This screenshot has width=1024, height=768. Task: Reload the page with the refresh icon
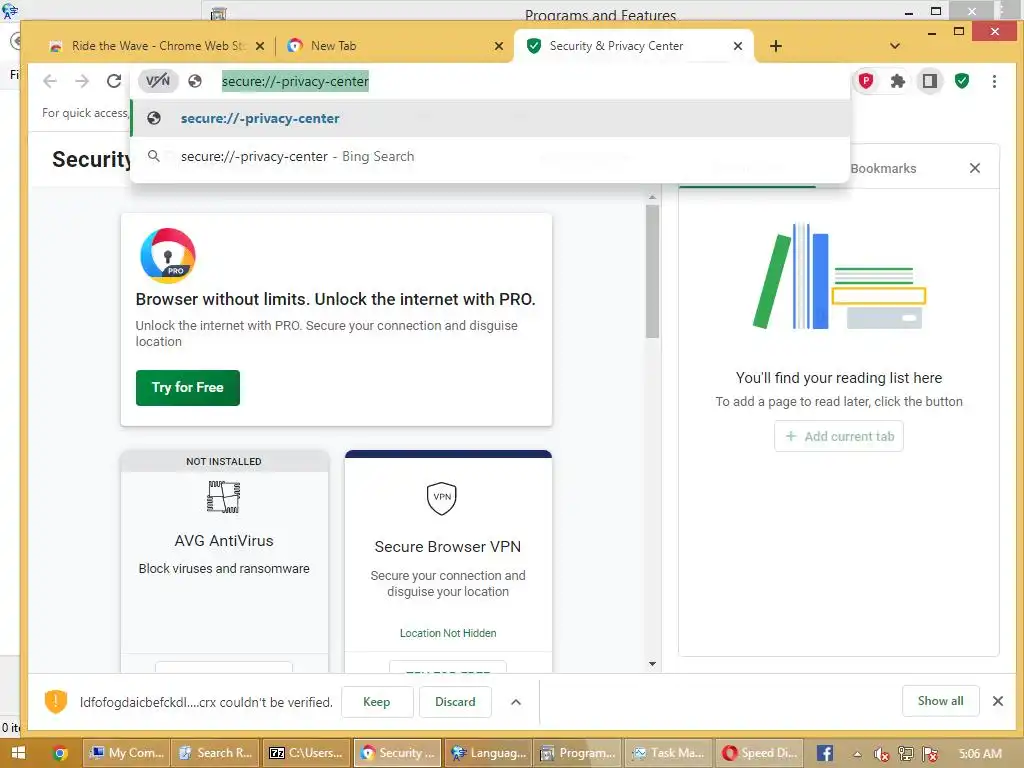click(114, 81)
